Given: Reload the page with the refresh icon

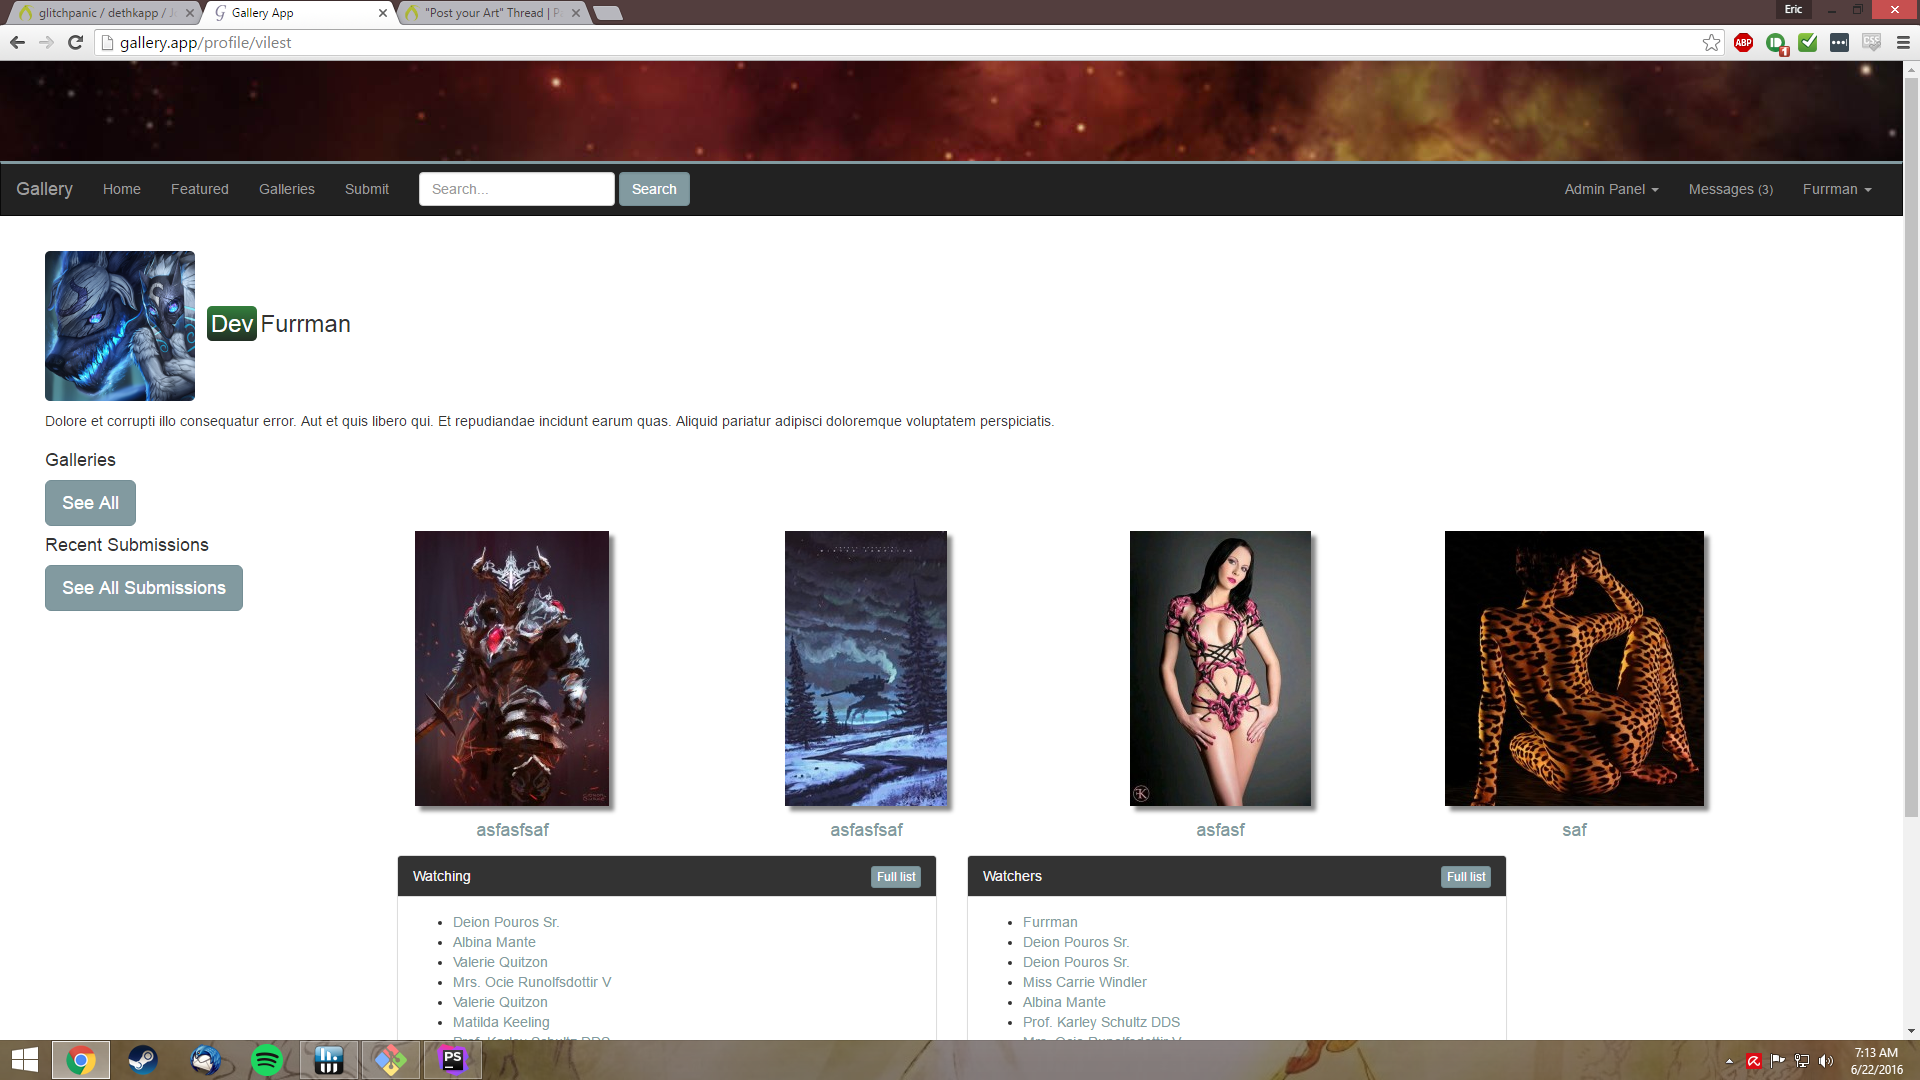Looking at the screenshot, I should pyautogui.click(x=75, y=42).
